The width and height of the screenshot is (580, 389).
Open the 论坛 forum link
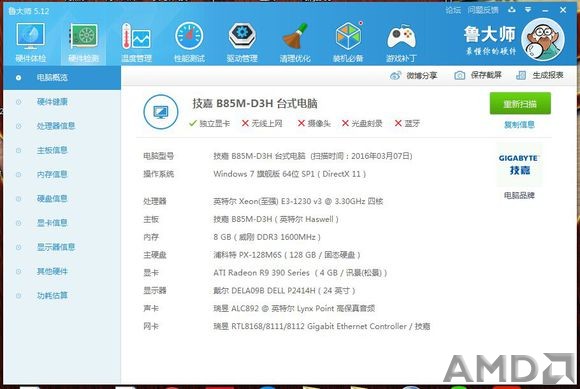pos(453,10)
